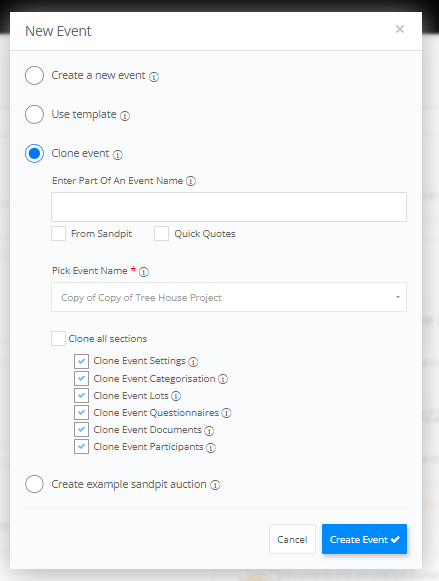
Task: Click info icon beside Create example sandpit auction
Action: click(x=215, y=485)
